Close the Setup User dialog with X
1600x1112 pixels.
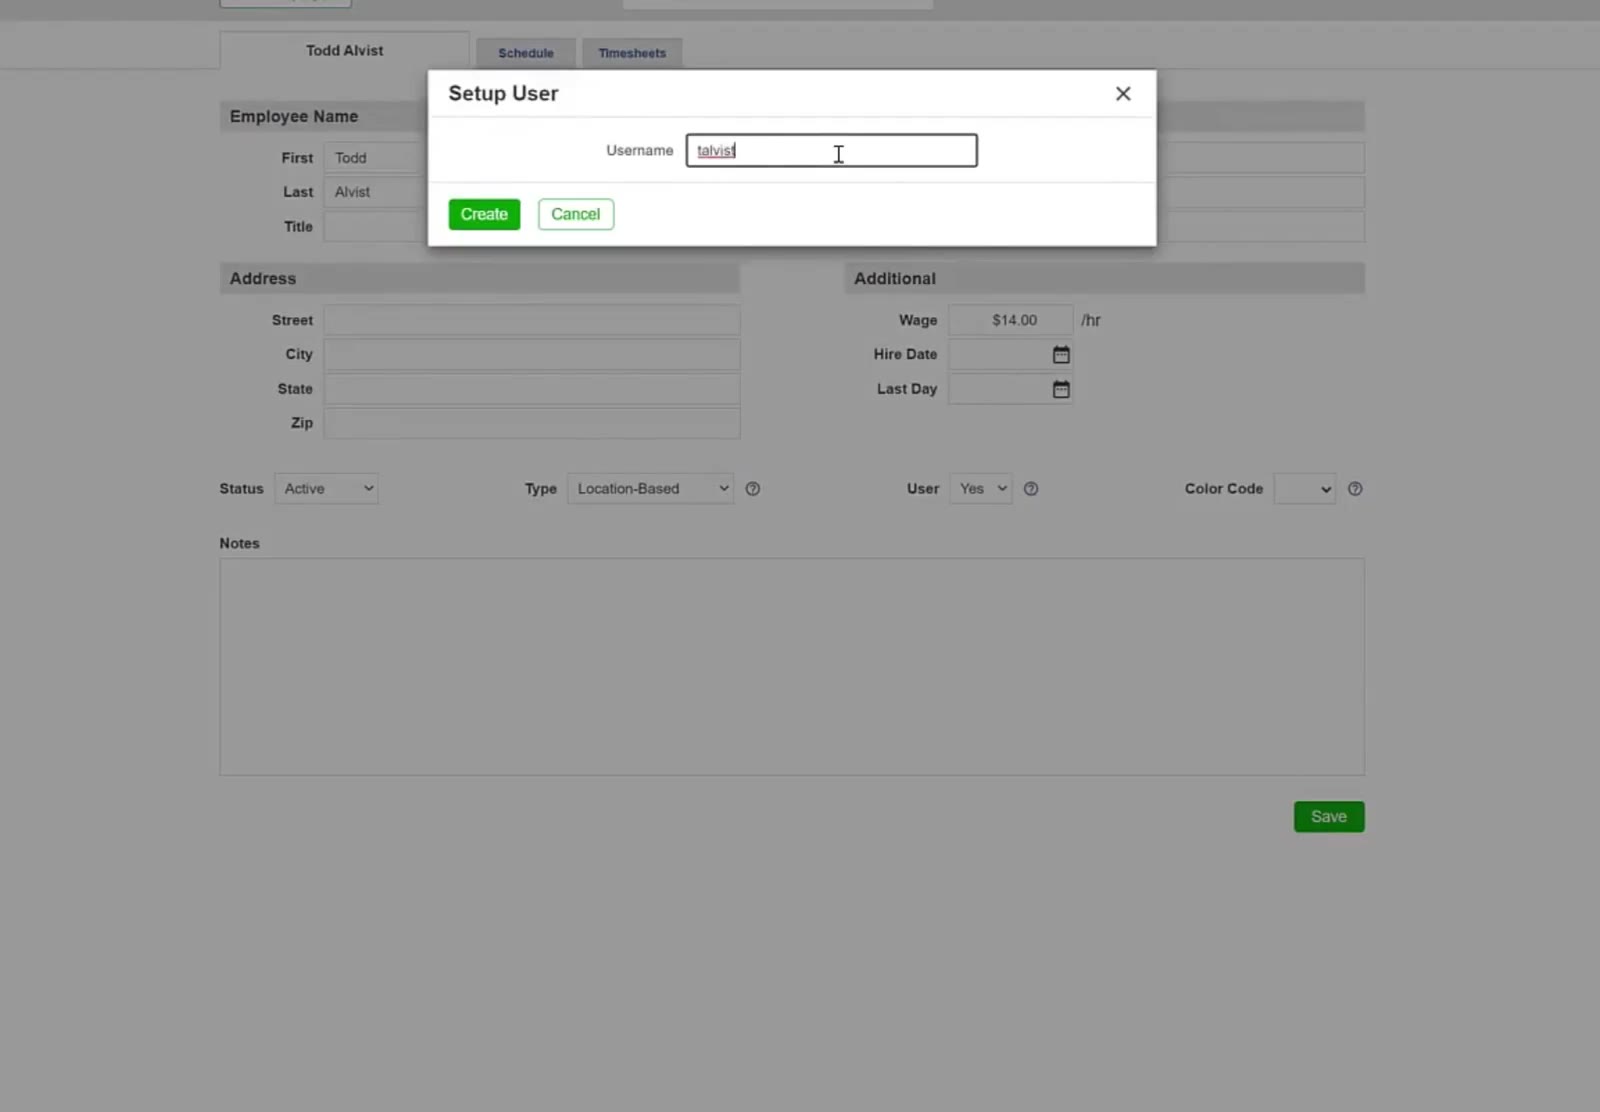[1123, 93]
